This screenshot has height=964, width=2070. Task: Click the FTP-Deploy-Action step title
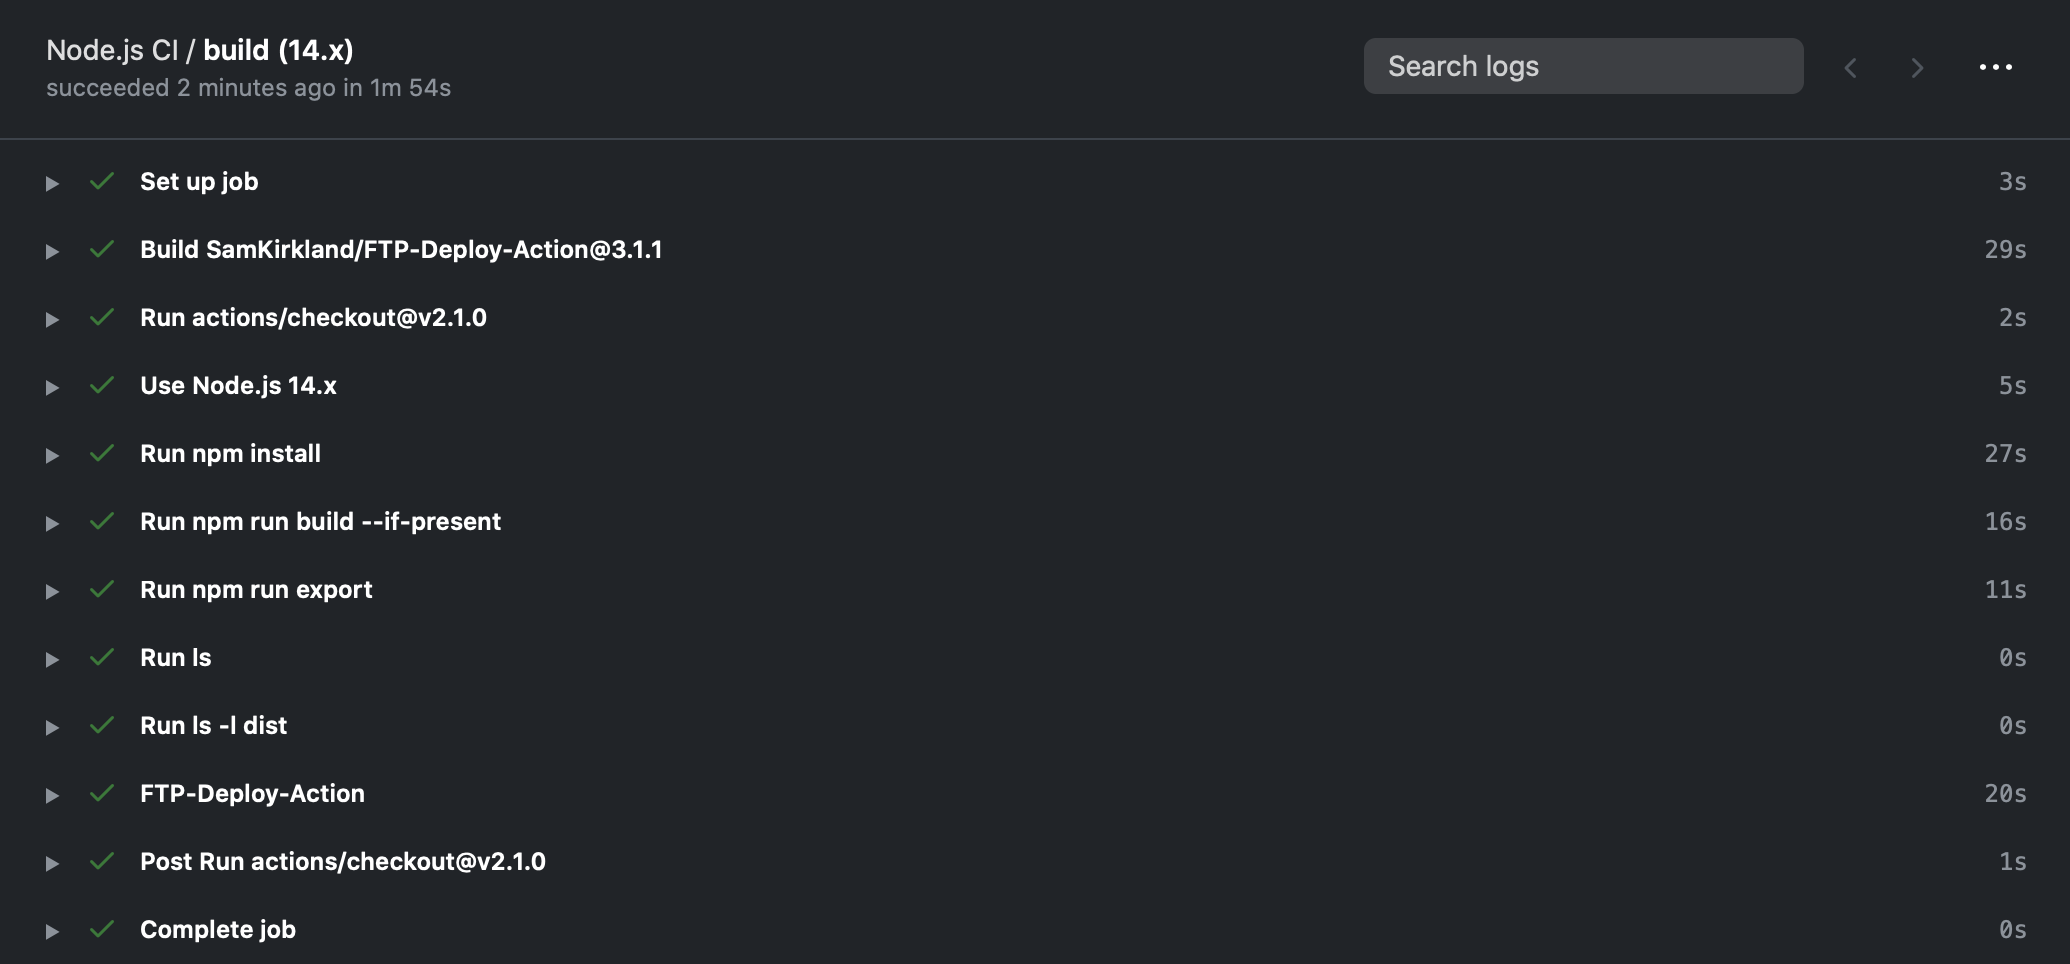pos(252,793)
